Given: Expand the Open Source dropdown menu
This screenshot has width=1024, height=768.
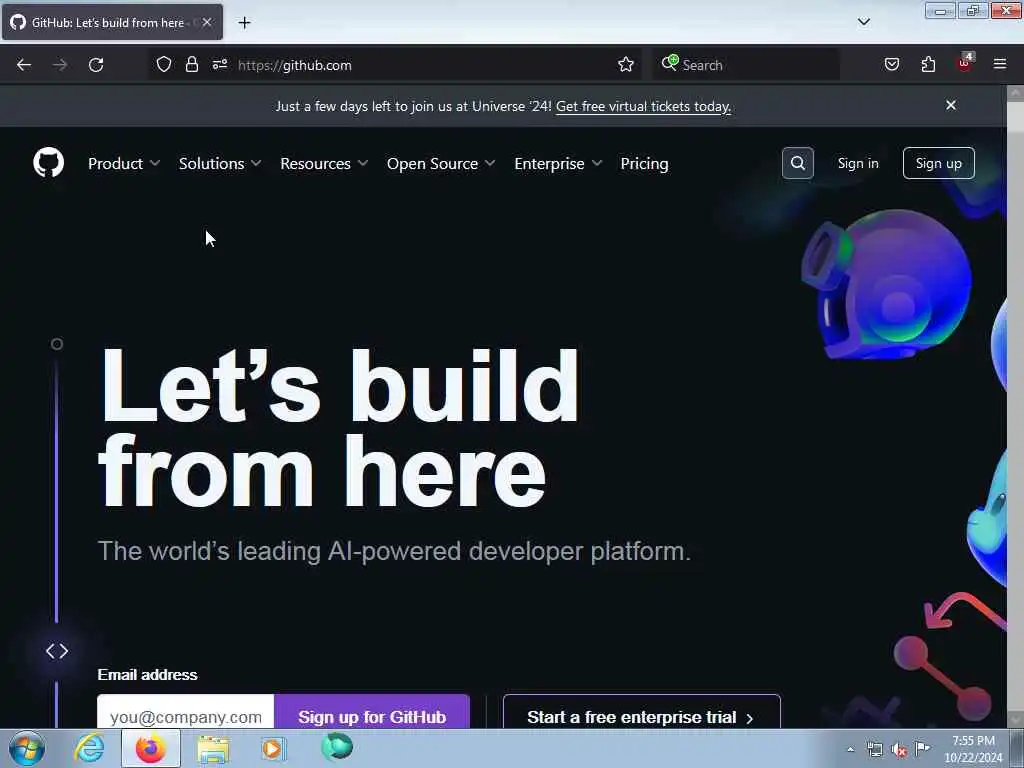Looking at the screenshot, I should (x=441, y=163).
